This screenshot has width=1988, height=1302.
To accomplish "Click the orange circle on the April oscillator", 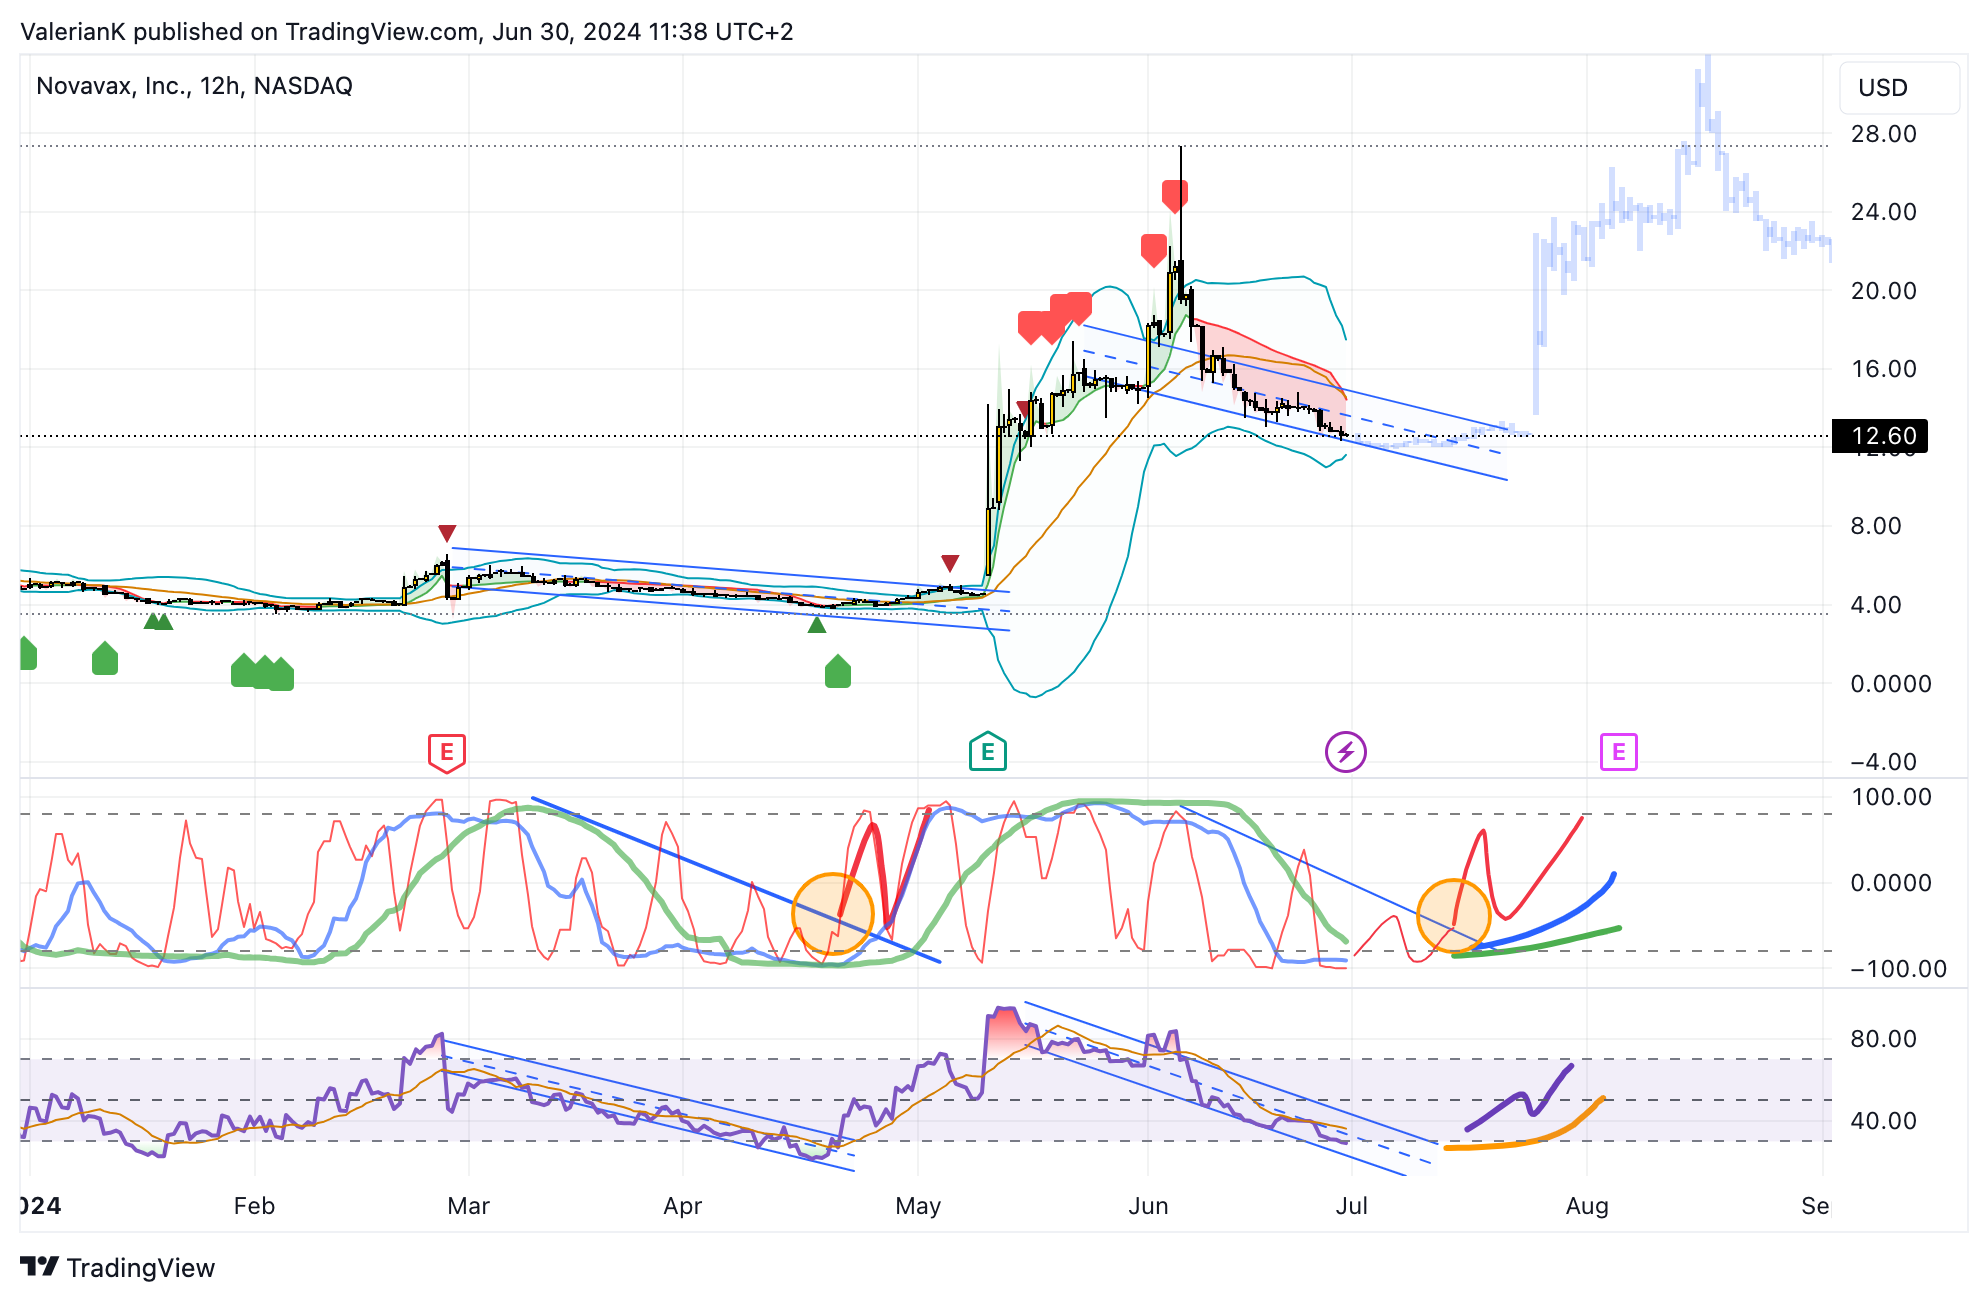I will [833, 913].
